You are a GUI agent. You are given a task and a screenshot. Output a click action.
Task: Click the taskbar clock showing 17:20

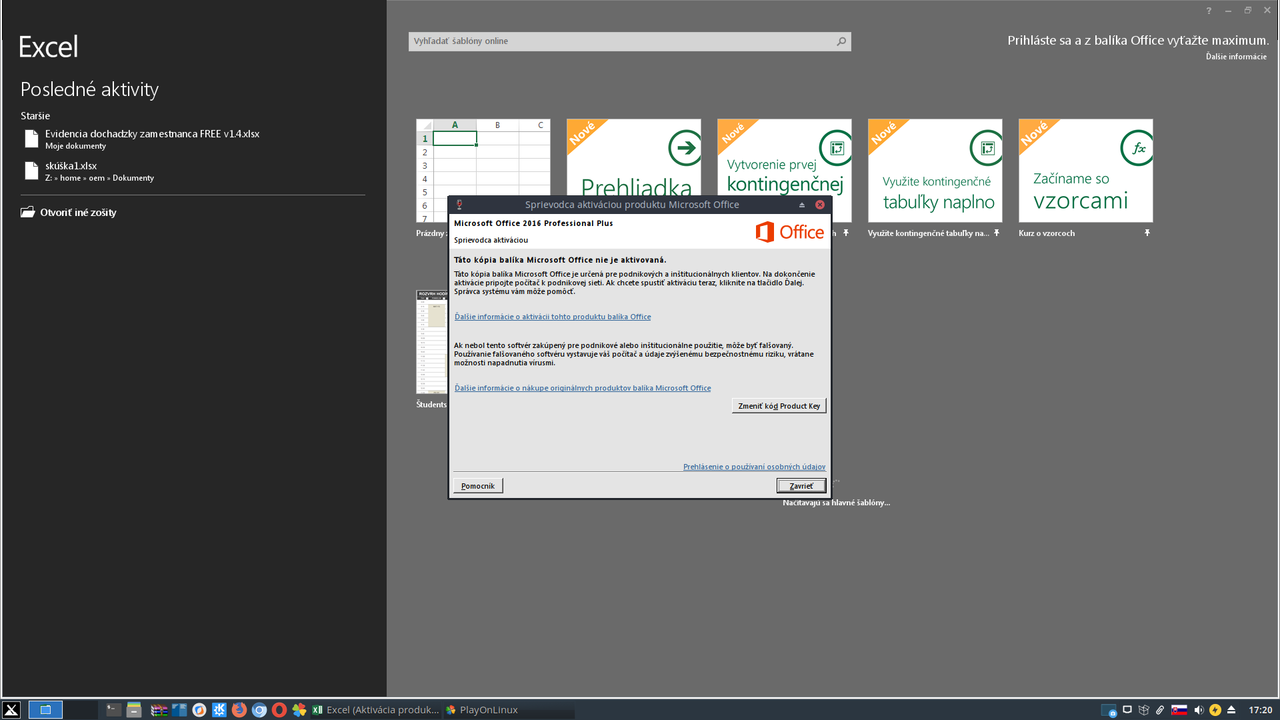pyautogui.click(x=1260, y=710)
